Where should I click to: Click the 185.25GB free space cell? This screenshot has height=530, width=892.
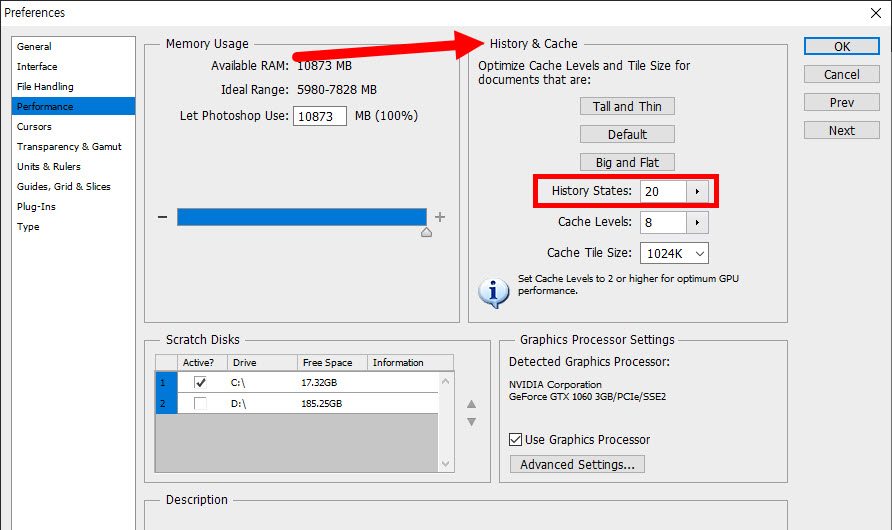[321, 404]
